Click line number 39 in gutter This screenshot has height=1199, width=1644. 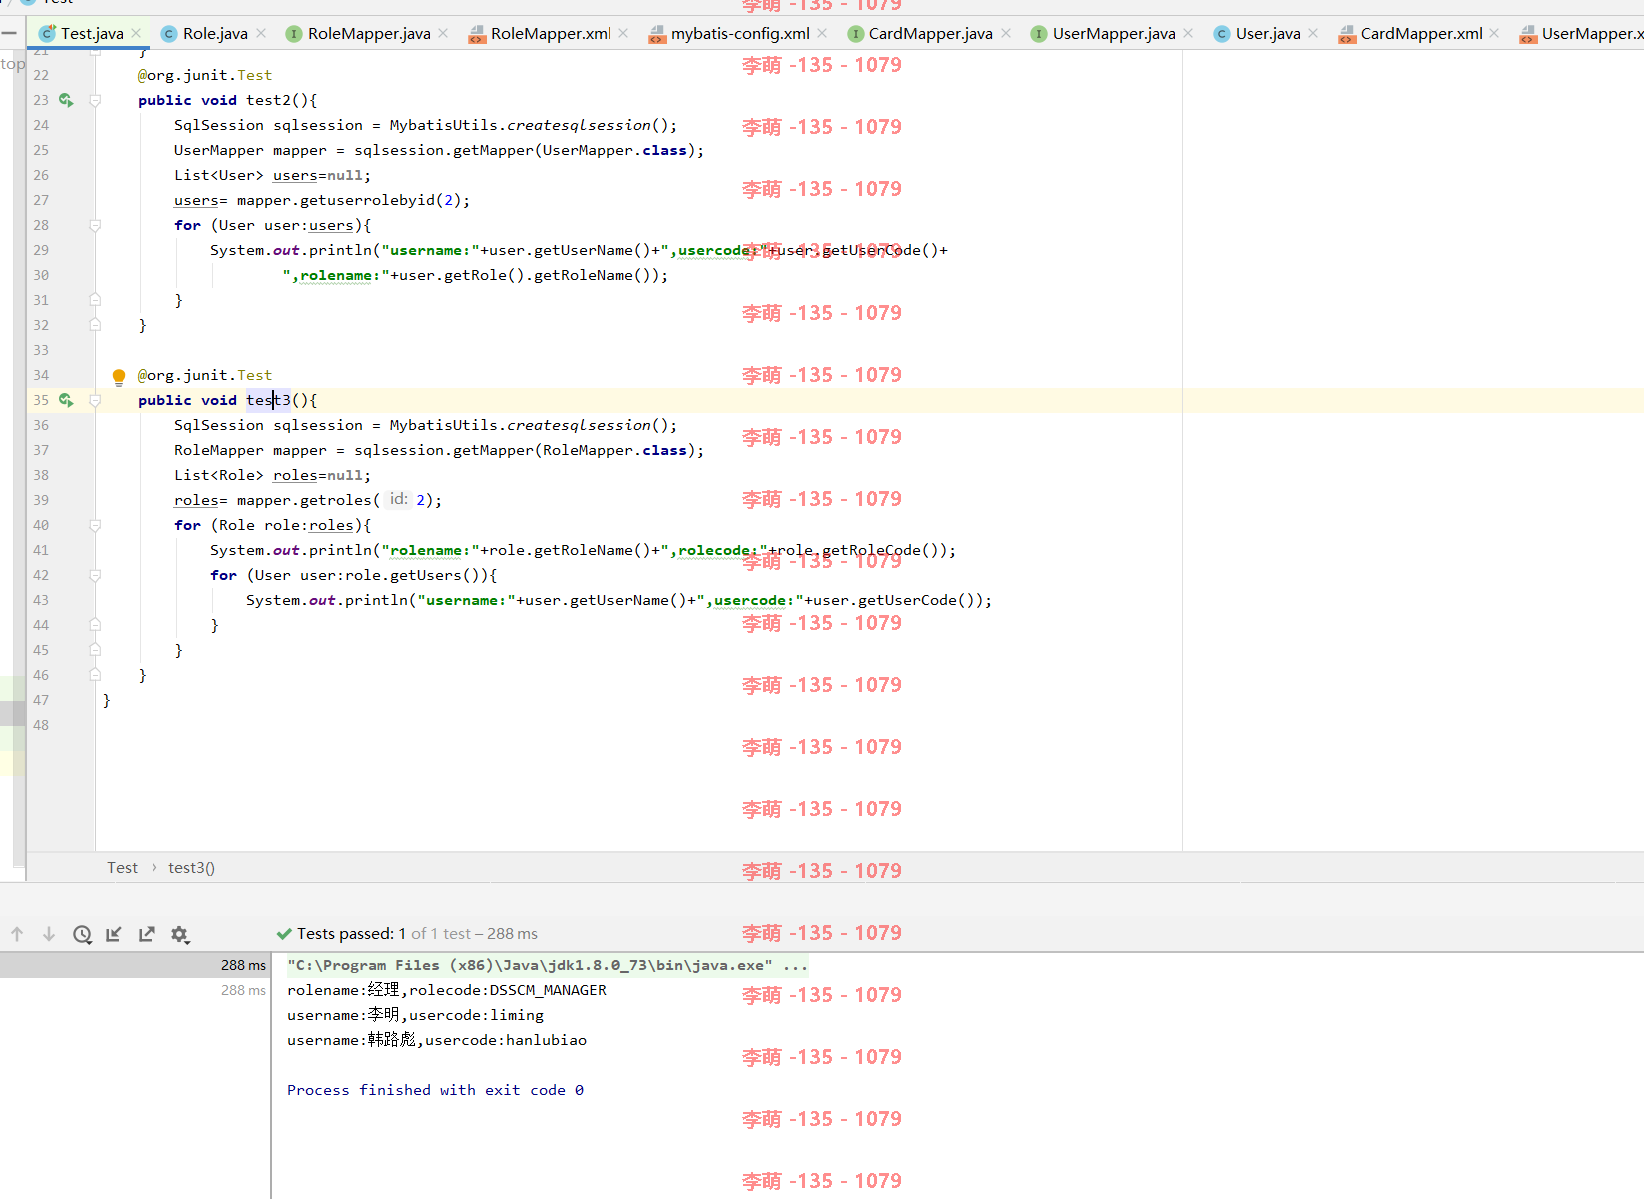coord(41,500)
